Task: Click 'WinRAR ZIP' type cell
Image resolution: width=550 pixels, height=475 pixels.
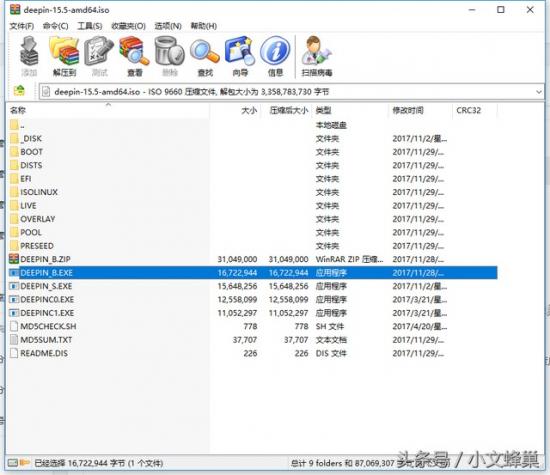Action: pyautogui.click(x=349, y=259)
